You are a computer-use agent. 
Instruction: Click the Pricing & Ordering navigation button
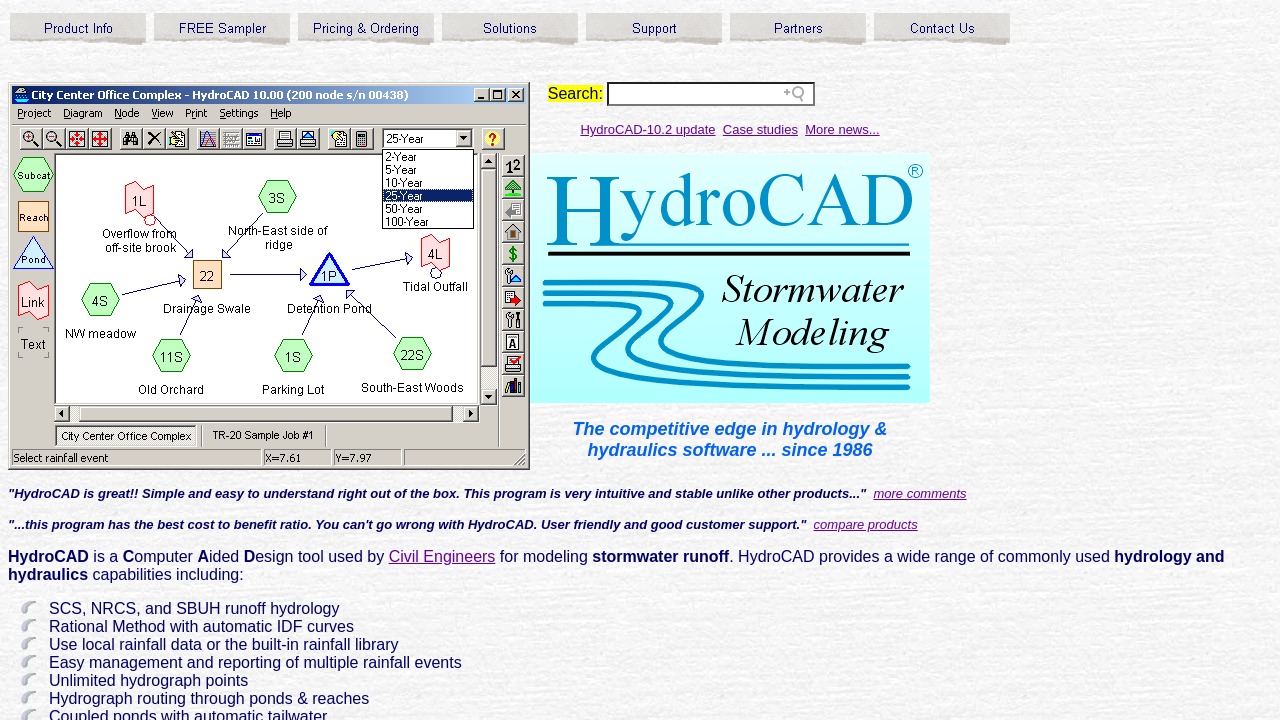366,29
